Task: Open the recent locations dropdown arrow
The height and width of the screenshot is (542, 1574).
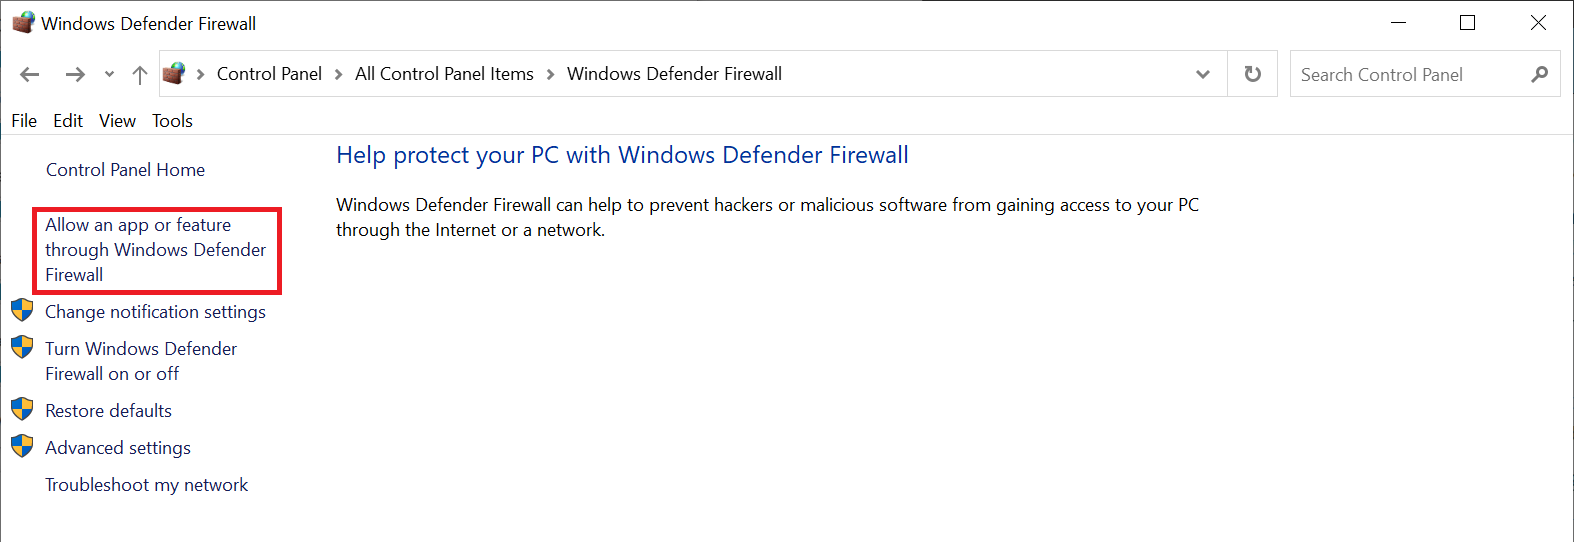Action: 109,74
